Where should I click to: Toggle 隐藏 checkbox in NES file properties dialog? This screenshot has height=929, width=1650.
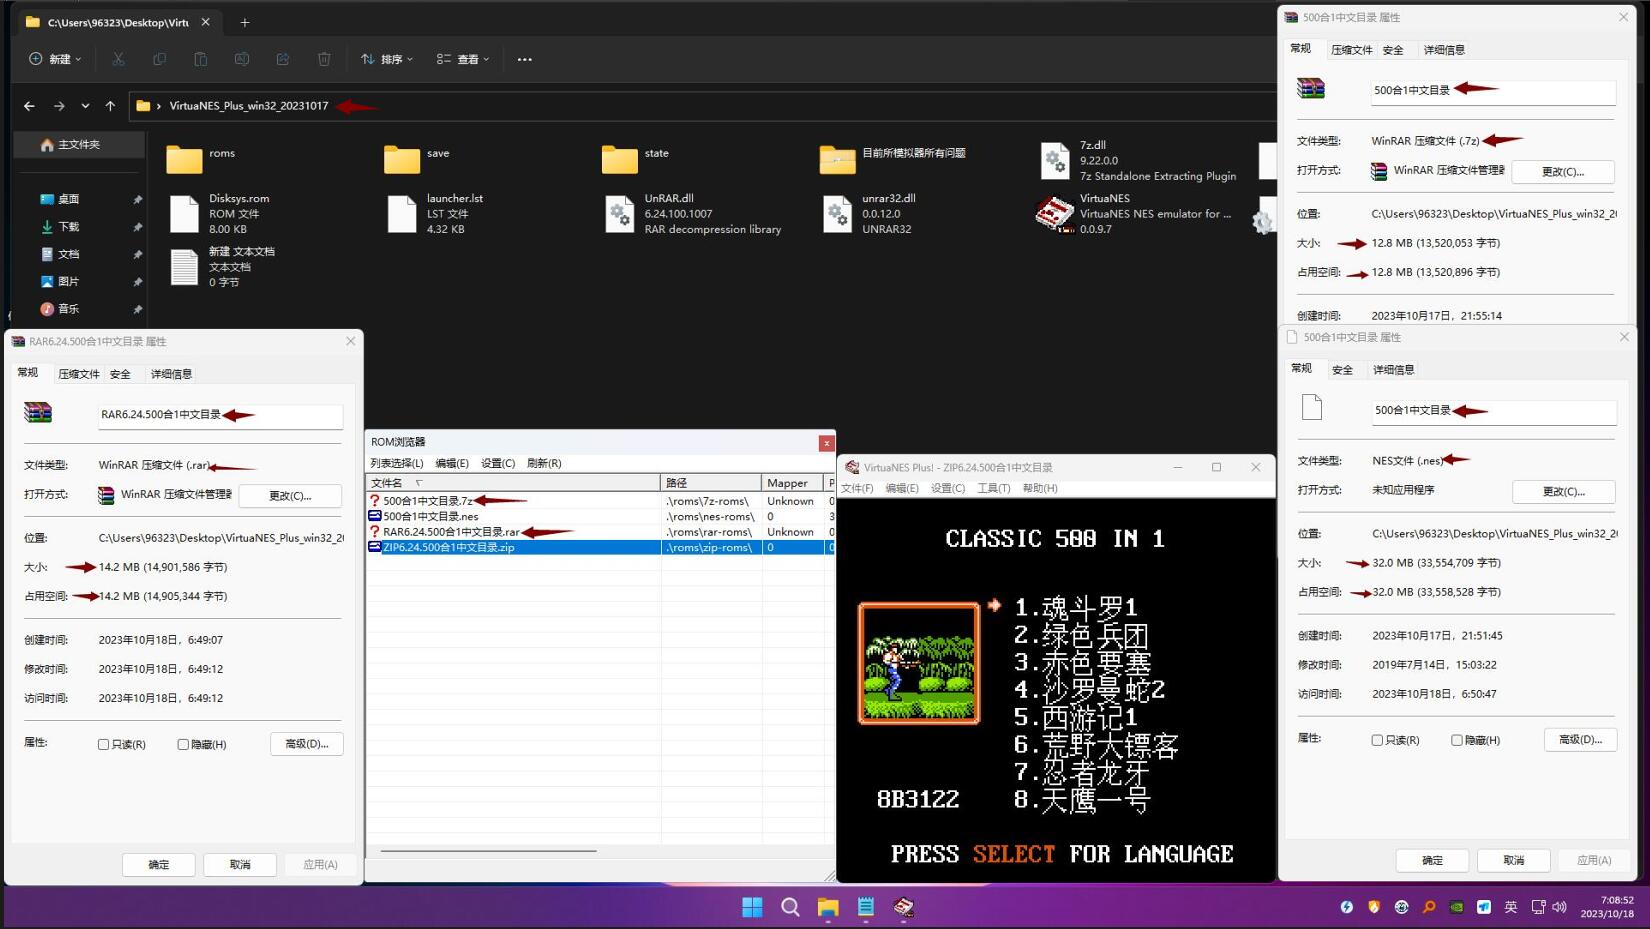pos(1457,740)
